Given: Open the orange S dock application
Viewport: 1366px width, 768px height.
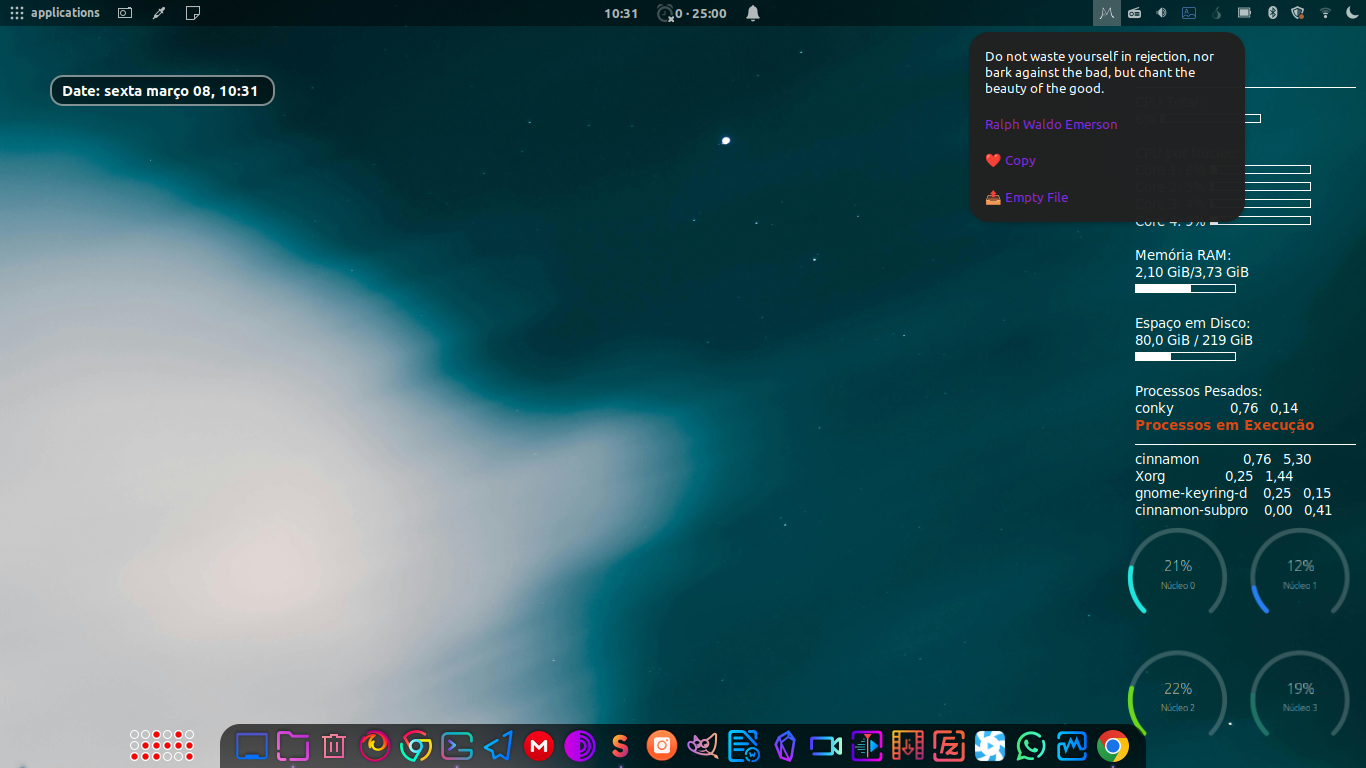Looking at the screenshot, I should [x=620, y=746].
